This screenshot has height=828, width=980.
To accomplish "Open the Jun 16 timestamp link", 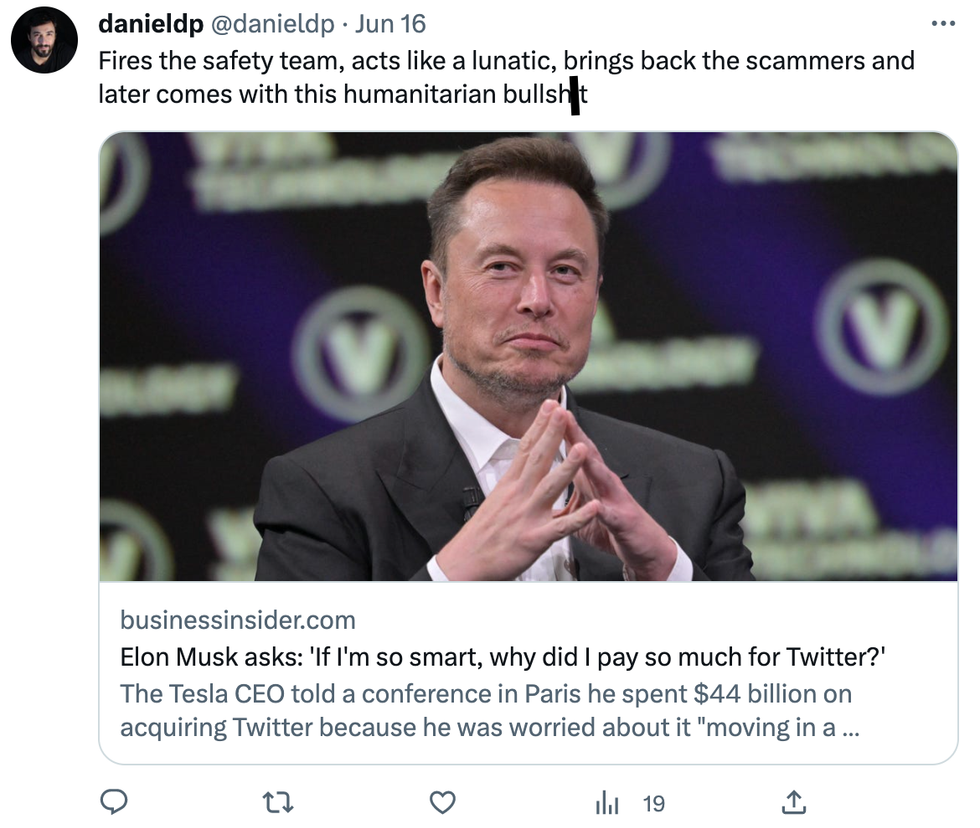I will point(389,24).
